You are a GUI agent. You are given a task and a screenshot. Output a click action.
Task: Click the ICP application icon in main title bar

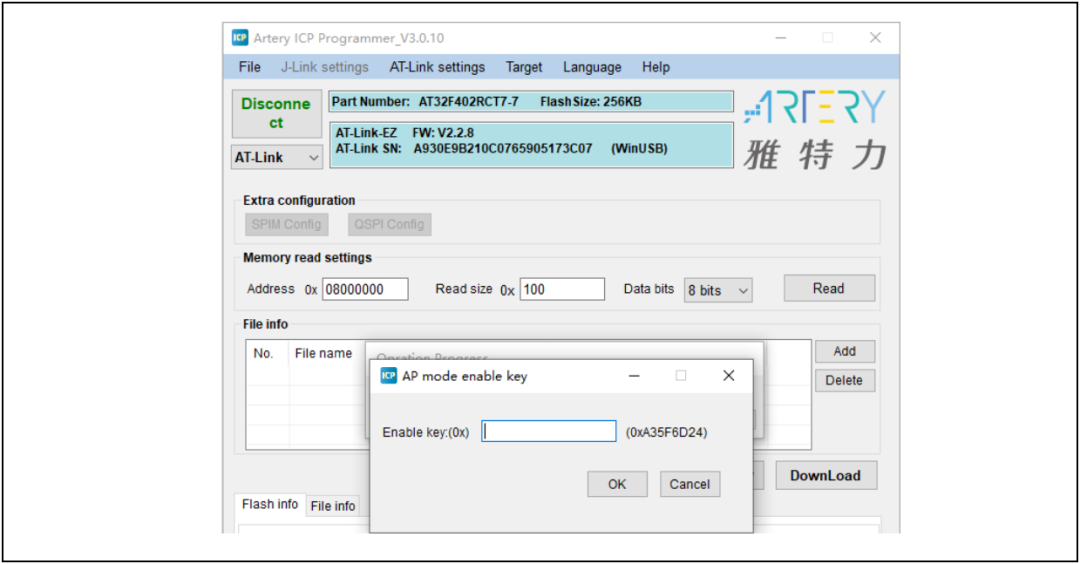pyautogui.click(x=240, y=37)
